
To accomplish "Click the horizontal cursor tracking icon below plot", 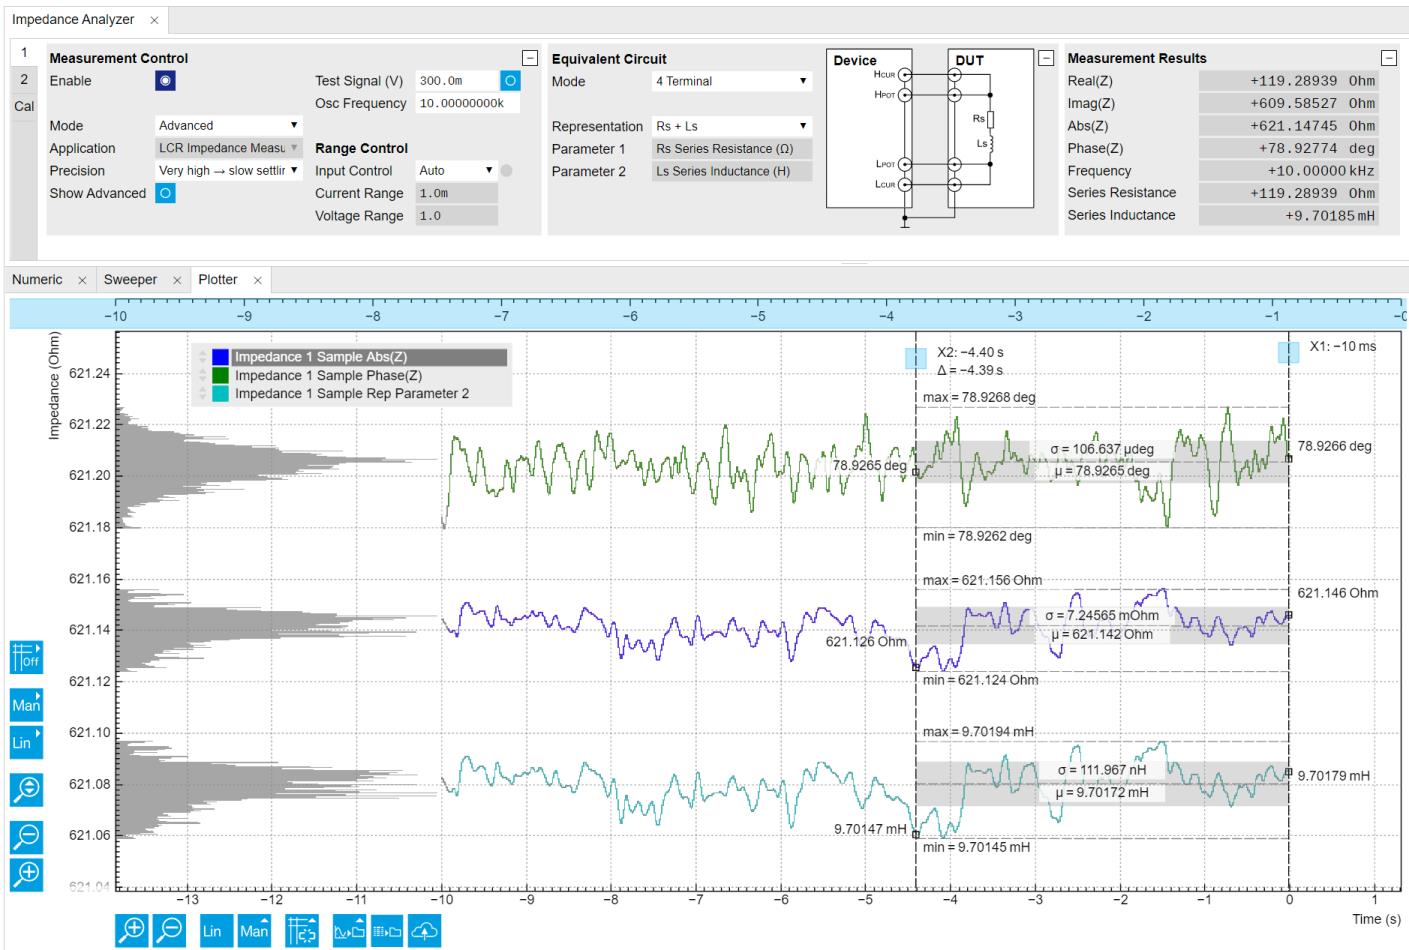I will [x=301, y=930].
